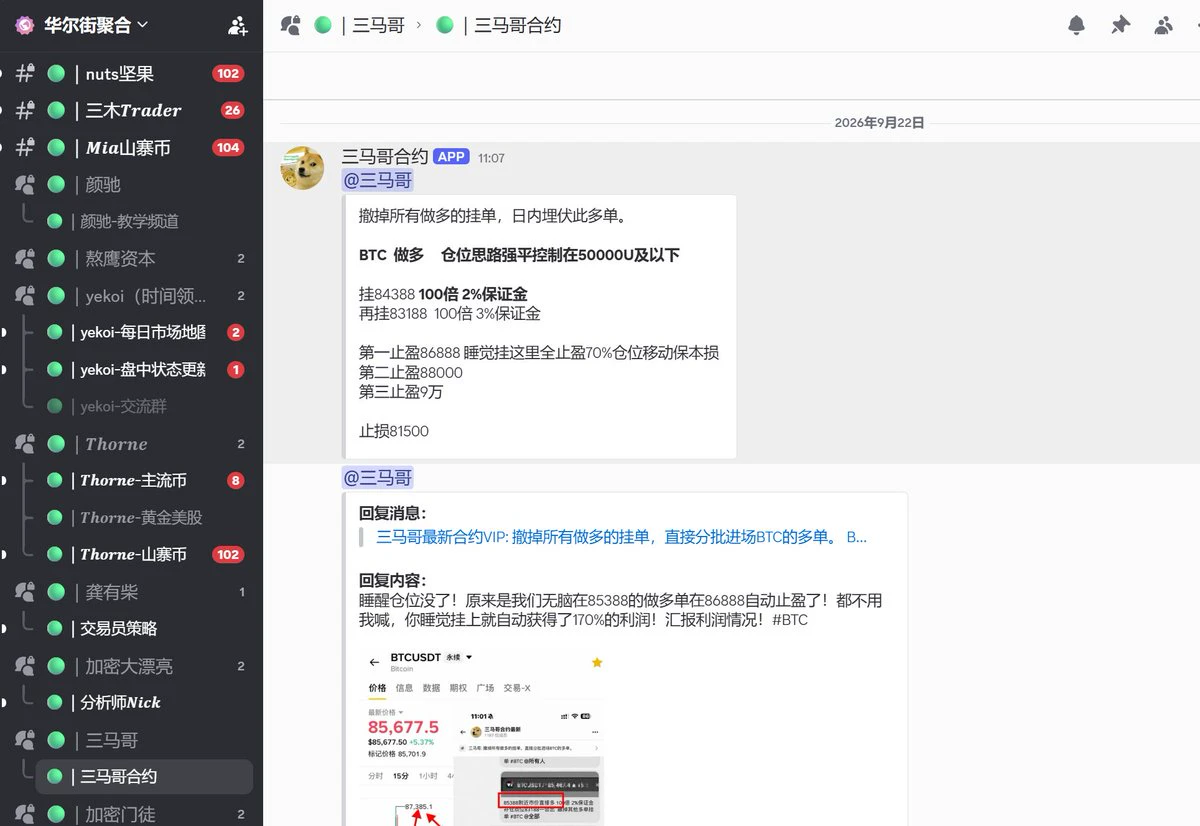Click the forum icon beside 颜驰

[26, 185]
